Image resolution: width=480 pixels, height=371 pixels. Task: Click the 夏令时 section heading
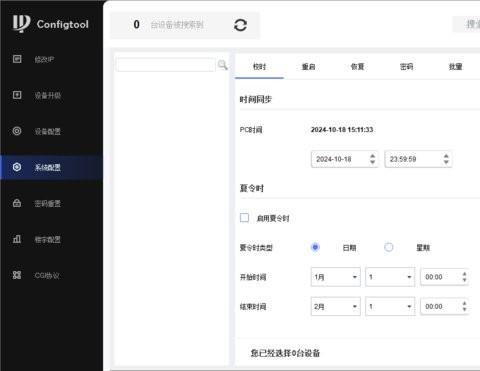[x=252, y=188]
